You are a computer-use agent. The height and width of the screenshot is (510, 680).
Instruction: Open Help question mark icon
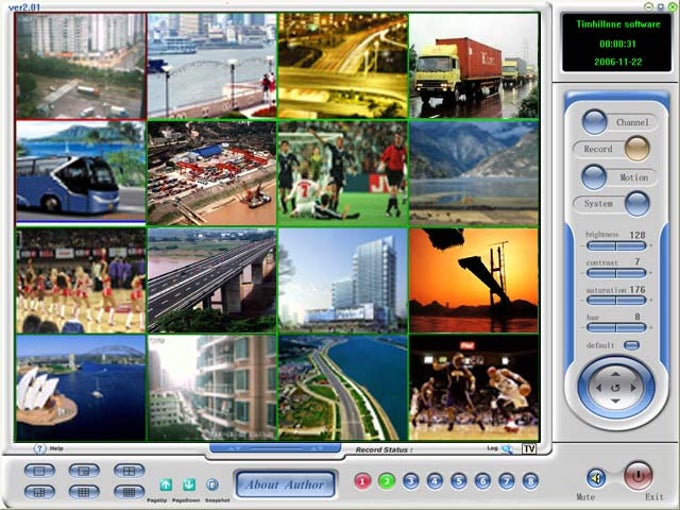click(39, 448)
